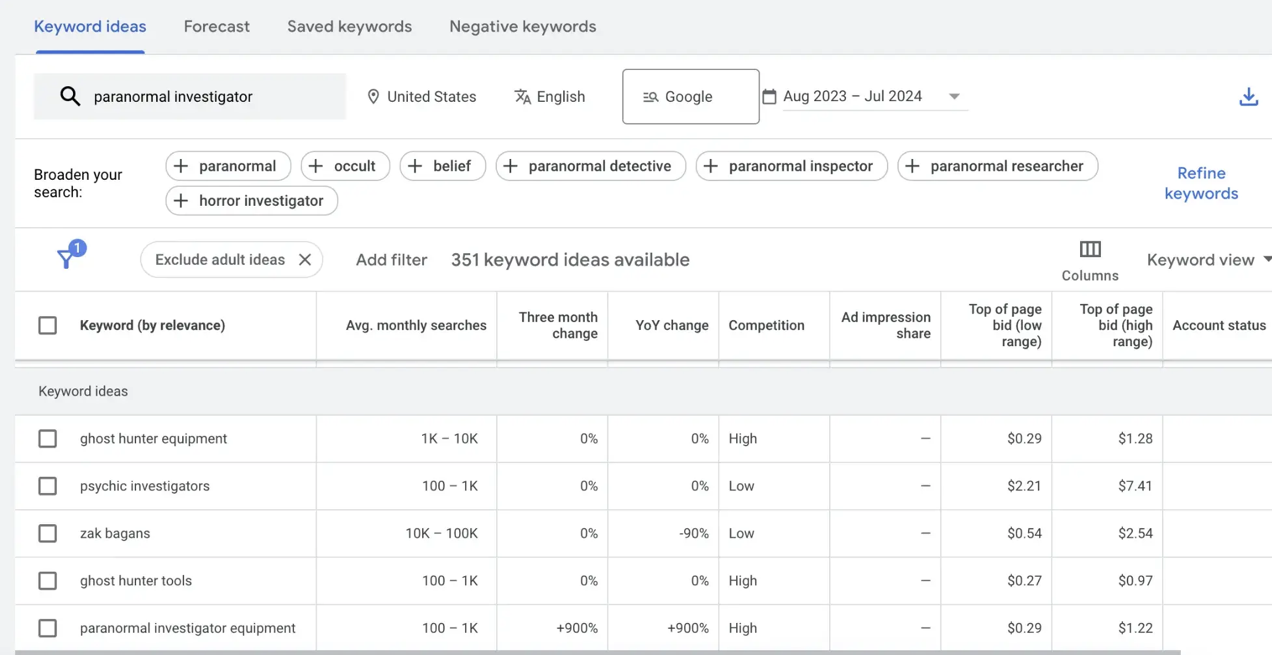Click plus icon on belief chip

tap(415, 166)
